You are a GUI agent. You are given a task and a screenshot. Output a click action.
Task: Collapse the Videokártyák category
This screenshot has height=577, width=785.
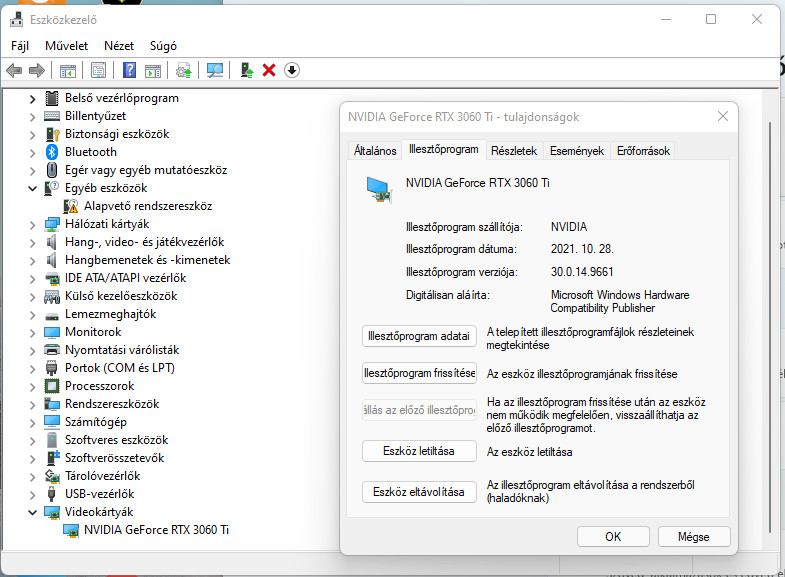click(x=32, y=512)
